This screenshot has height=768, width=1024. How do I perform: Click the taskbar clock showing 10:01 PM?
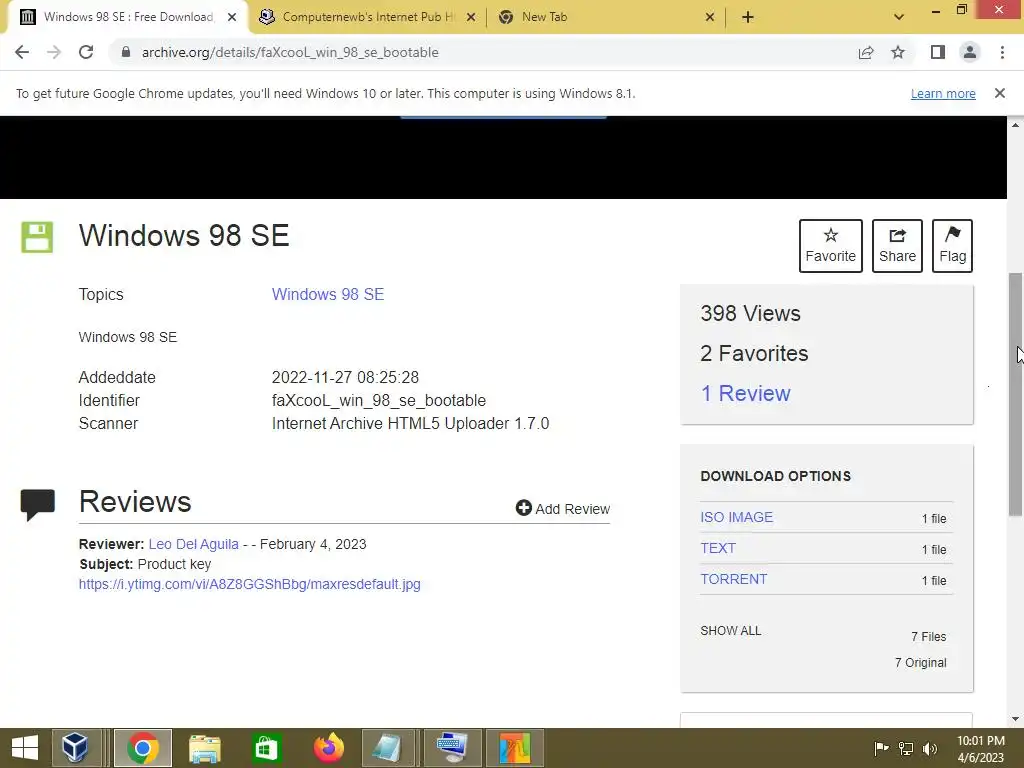980,748
